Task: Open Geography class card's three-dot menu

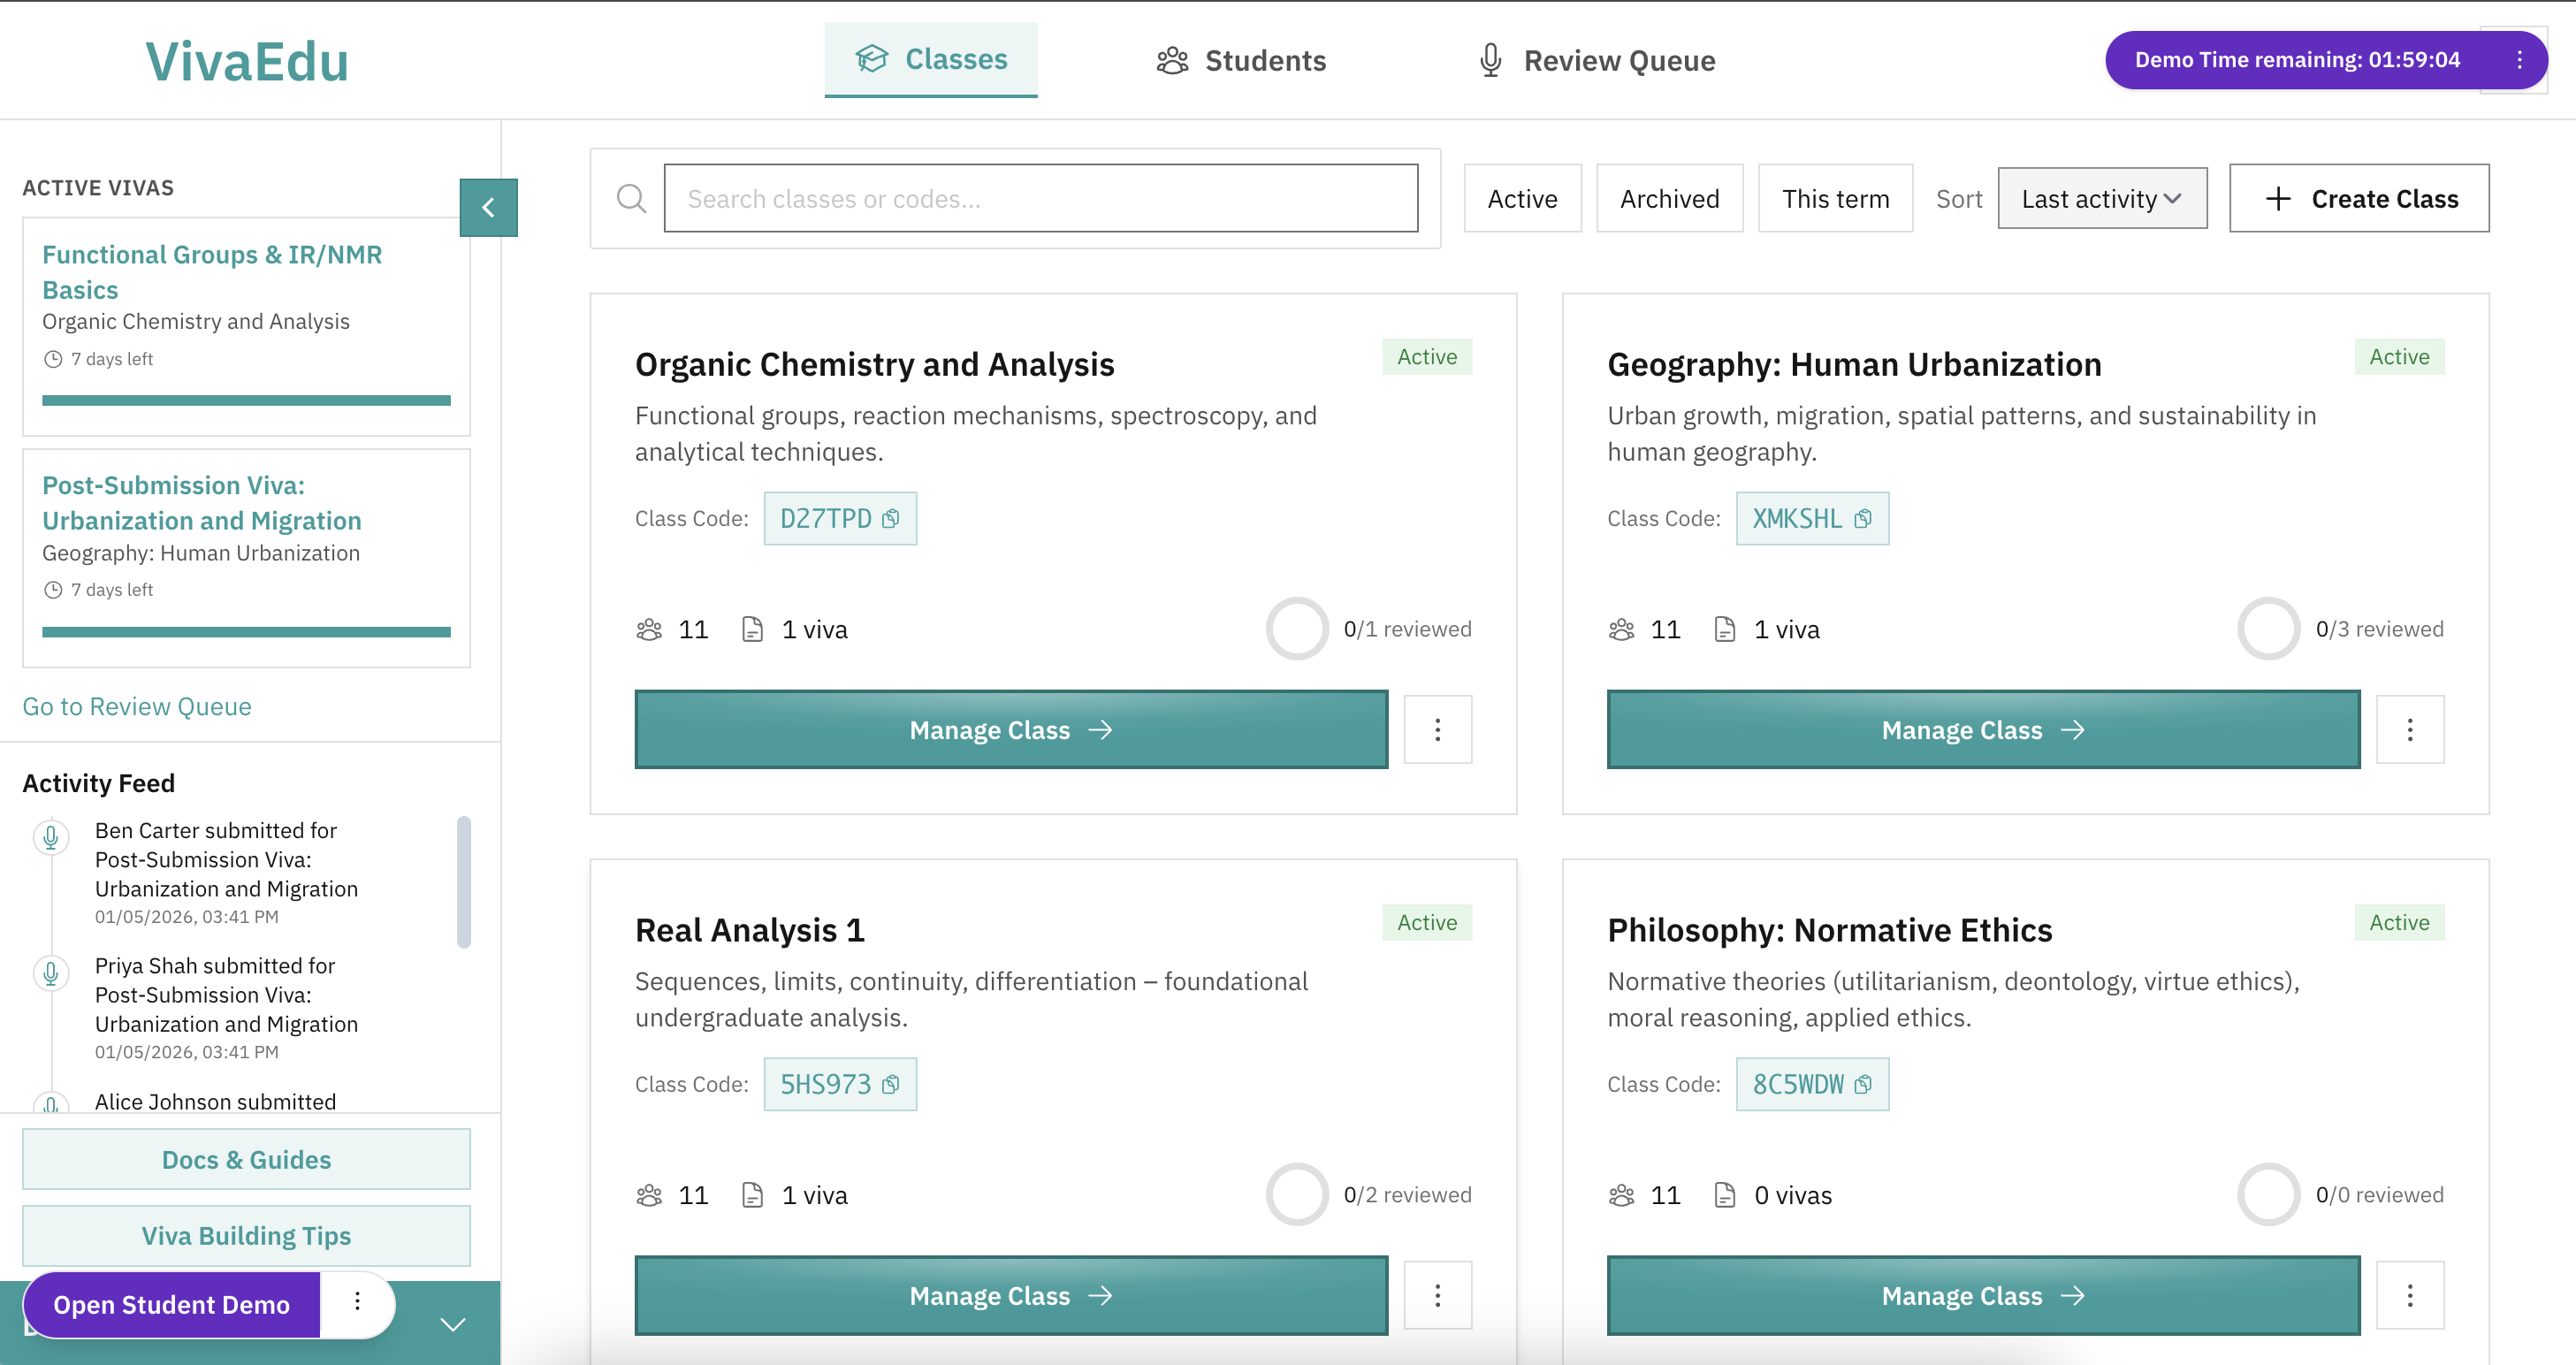Action: click(x=2409, y=729)
